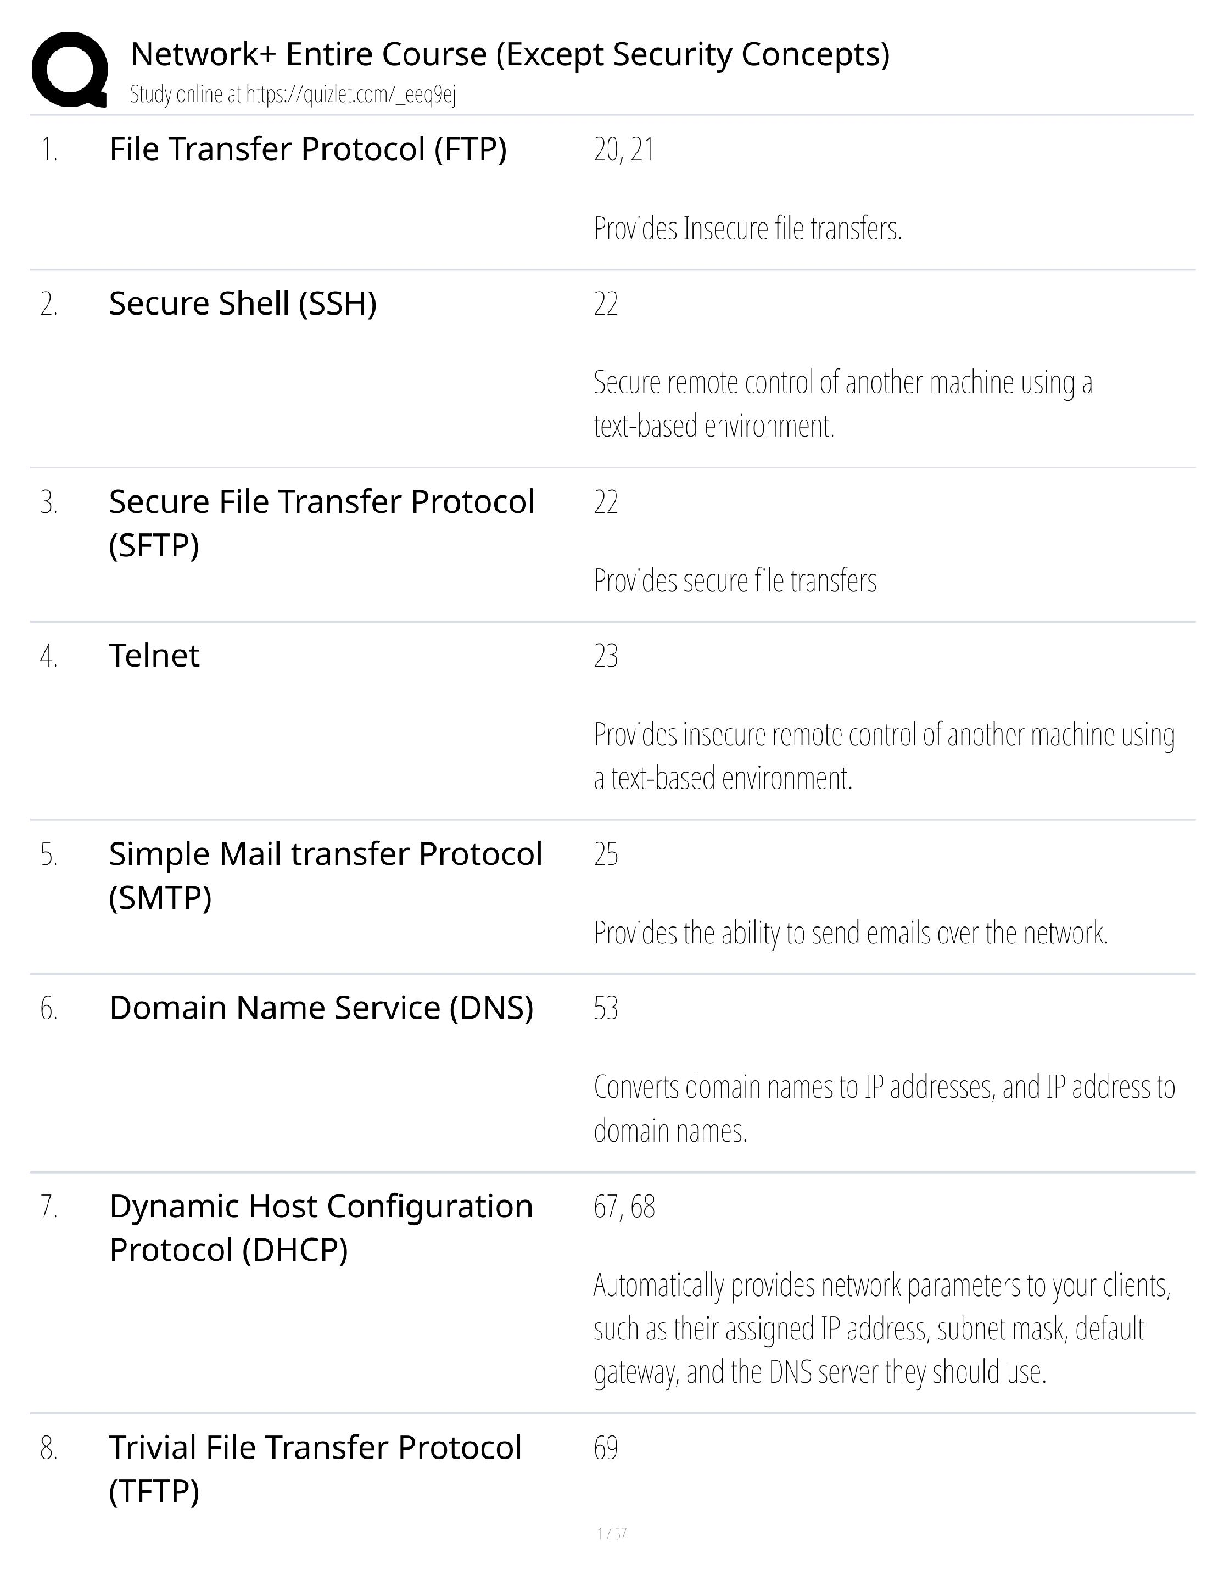The width and height of the screenshot is (1224, 1584).
Task: Click the DNS domain names conversion definition
Action: (x=883, y=1108)
